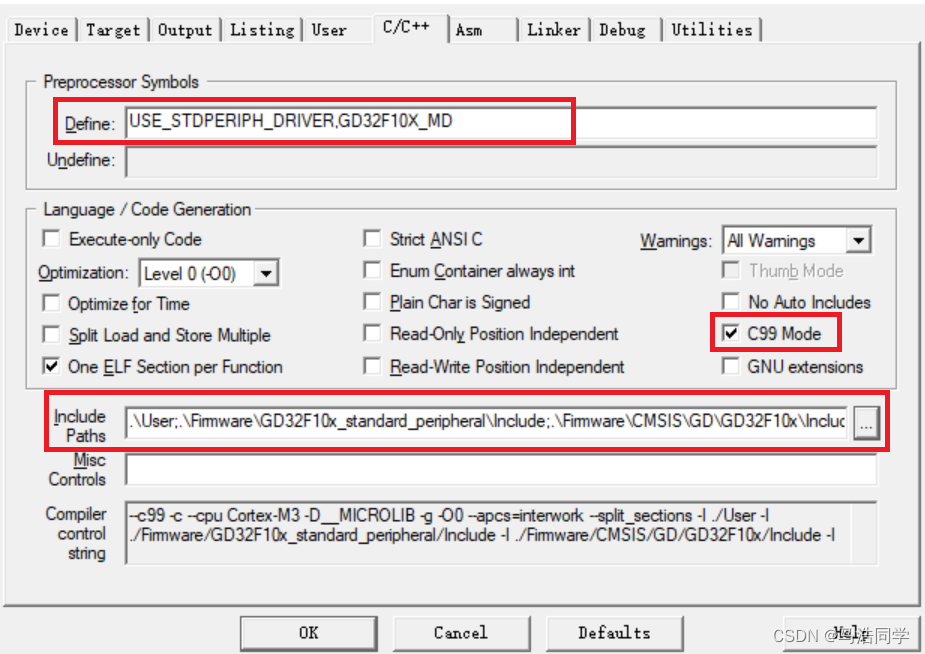Image resolution: width=925 pixels, height=654 pixels.
Task: Restore settings with Defaults button
Action: click(614, 633)
